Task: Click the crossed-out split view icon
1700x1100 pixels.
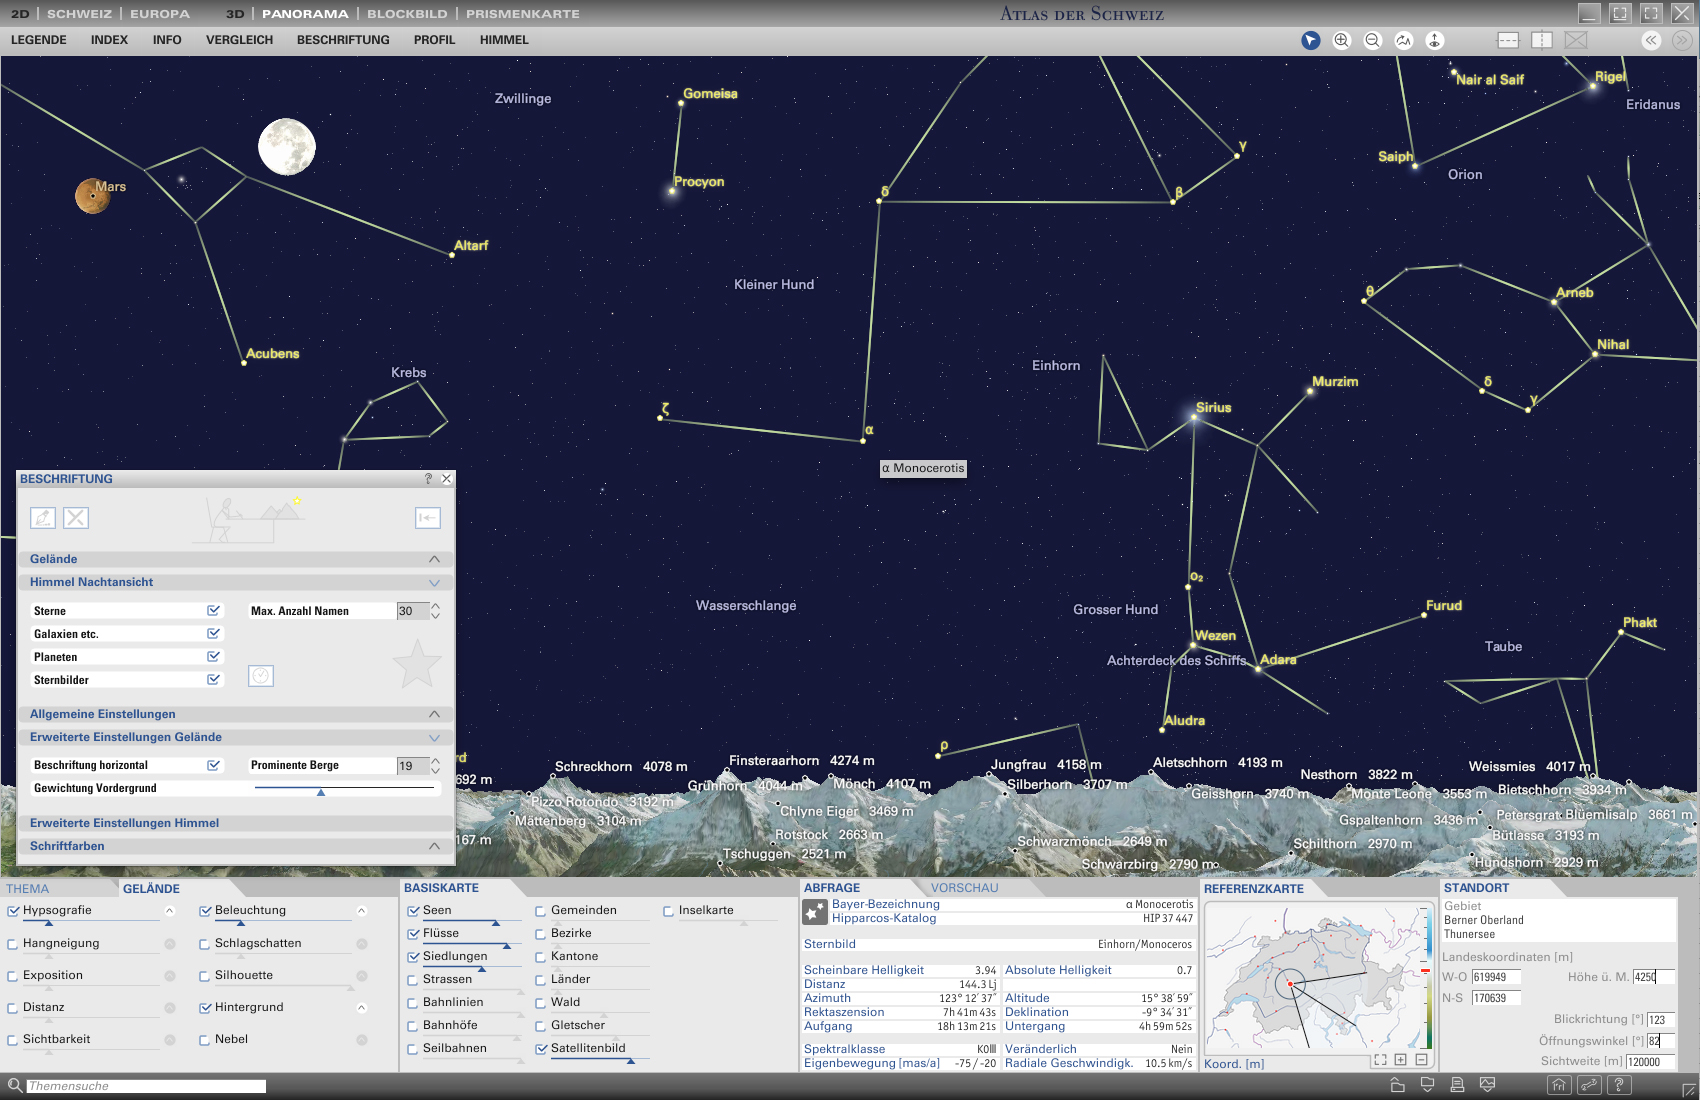Action: point(1576,40)
